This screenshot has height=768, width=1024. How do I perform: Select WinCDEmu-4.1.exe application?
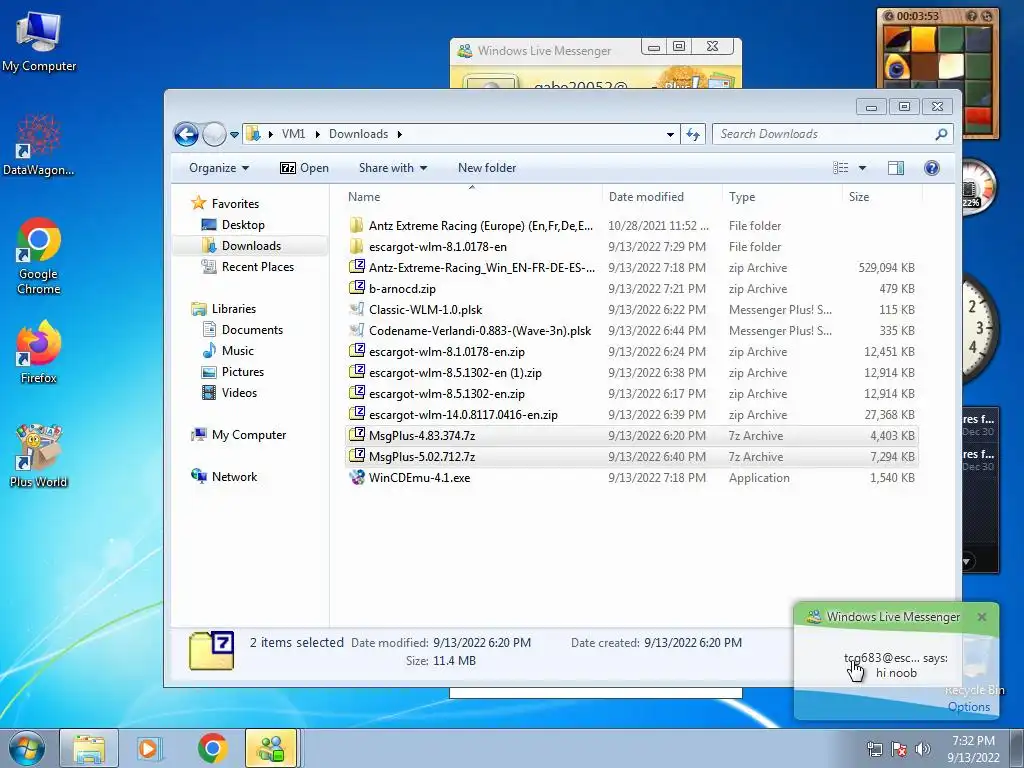(x=631, y=477)
